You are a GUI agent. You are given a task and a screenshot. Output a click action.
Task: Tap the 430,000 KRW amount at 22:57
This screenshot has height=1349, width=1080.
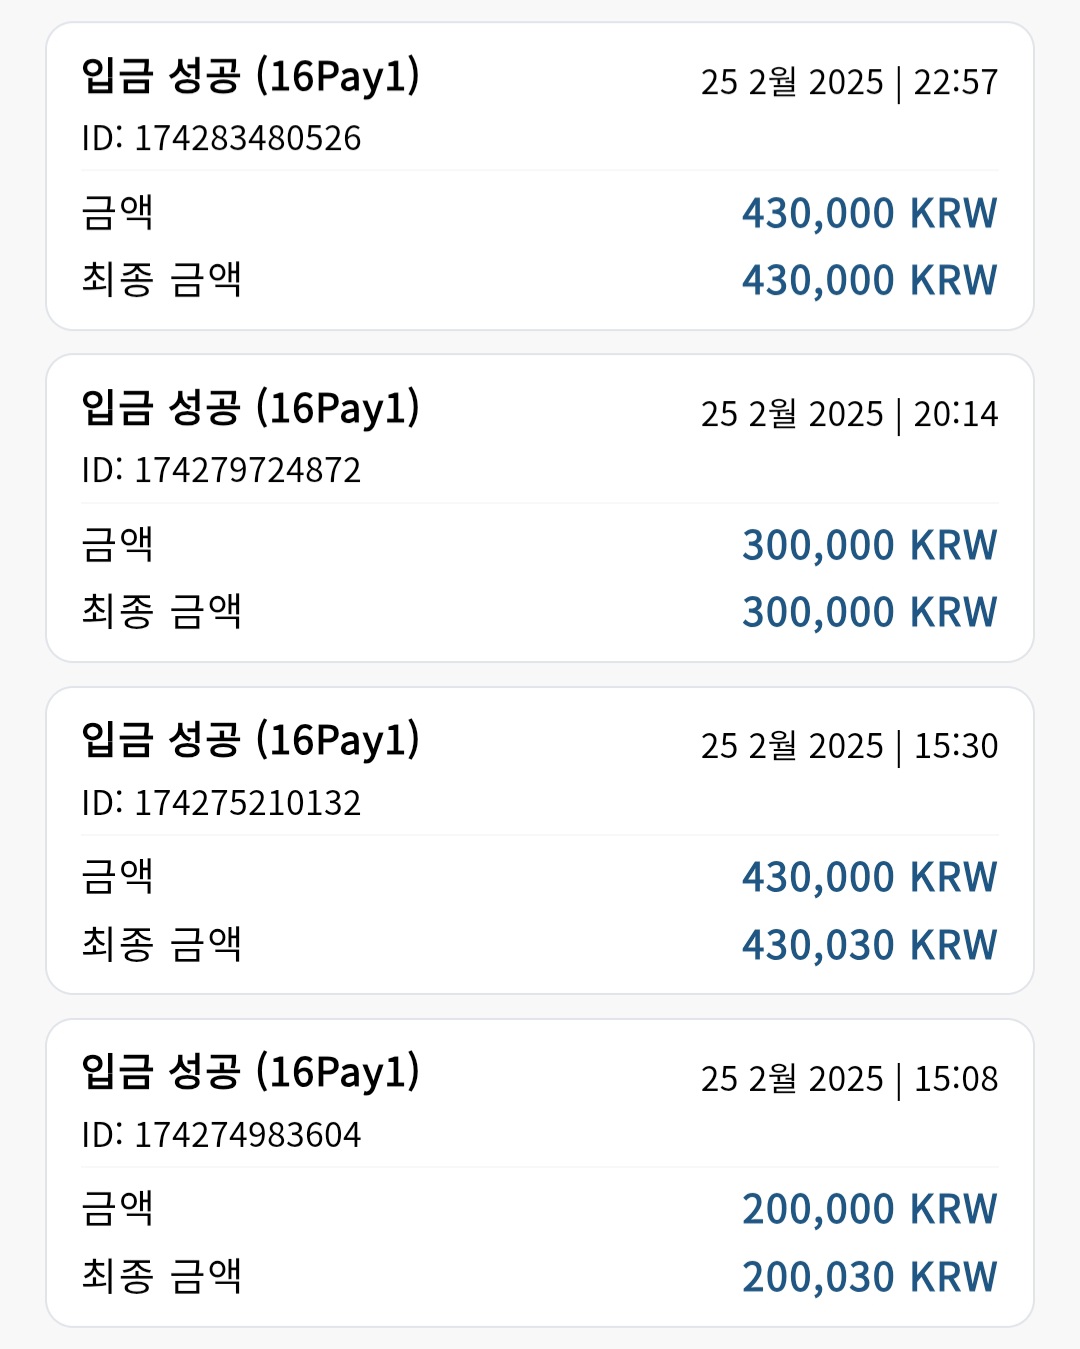869,213
